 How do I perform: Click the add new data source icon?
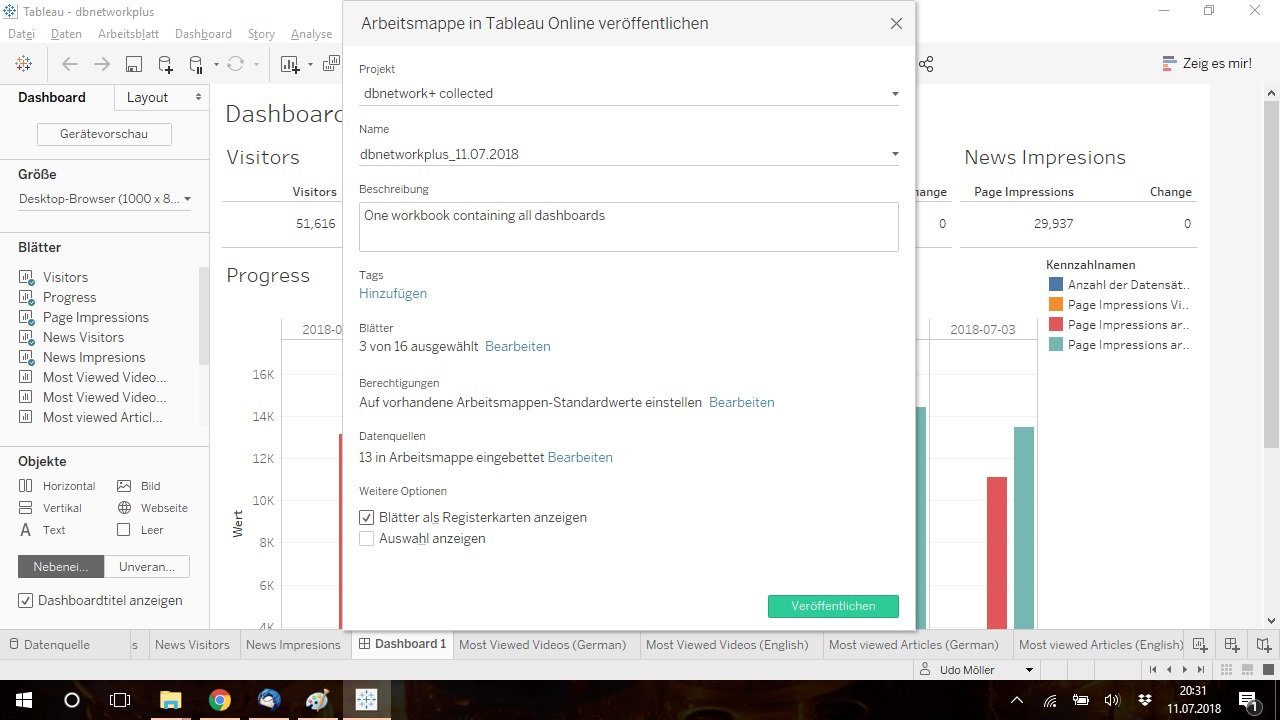coord(165,64)
